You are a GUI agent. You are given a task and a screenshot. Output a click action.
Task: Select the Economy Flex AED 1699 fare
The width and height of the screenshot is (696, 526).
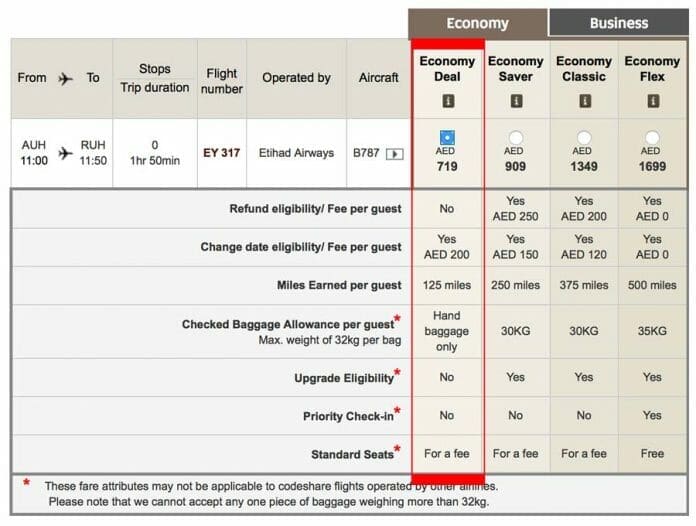pos(652,138)
